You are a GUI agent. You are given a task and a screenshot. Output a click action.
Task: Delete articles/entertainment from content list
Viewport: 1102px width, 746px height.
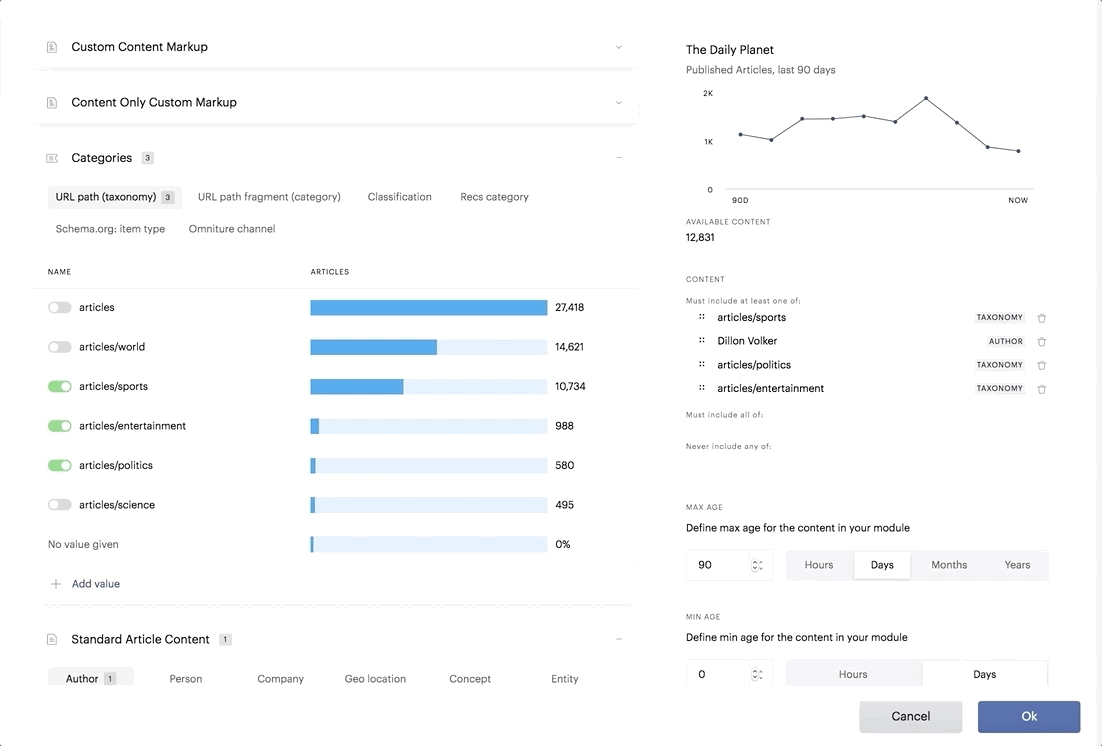1042,389
